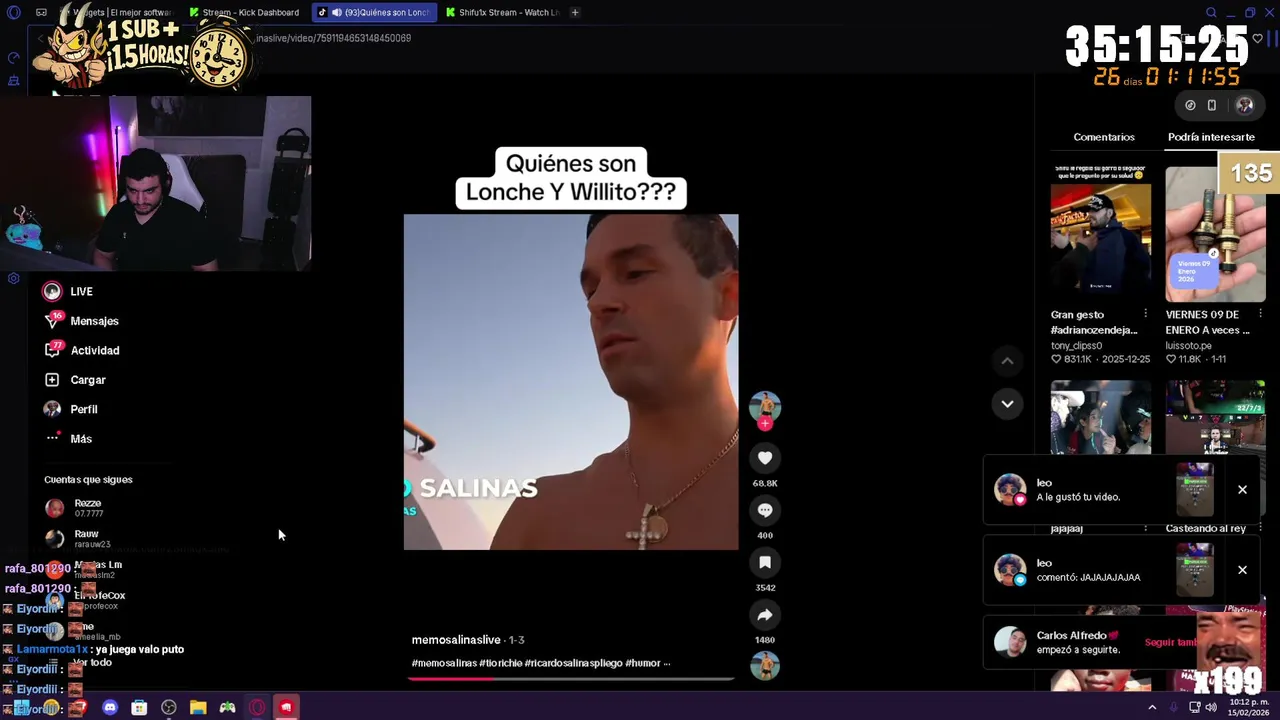
Task: Follow back Carlos Alfredo via Seguir también
Action: pos(1171,642)
